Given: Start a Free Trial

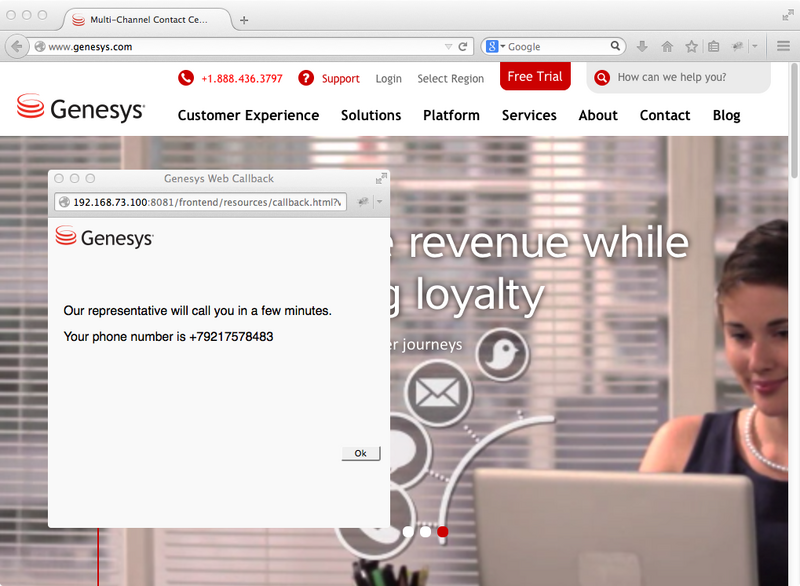Looking at the screenshot, I should [x=535, y=75].
